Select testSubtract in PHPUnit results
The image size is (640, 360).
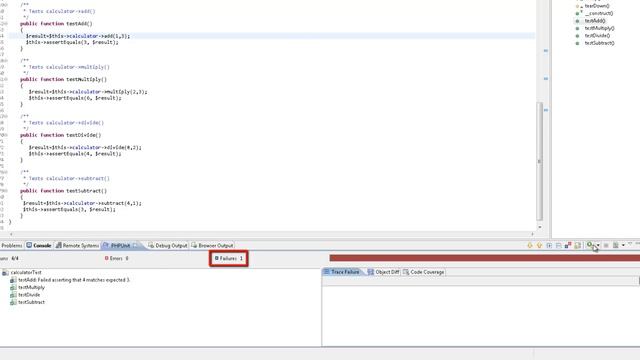point(31,302)
